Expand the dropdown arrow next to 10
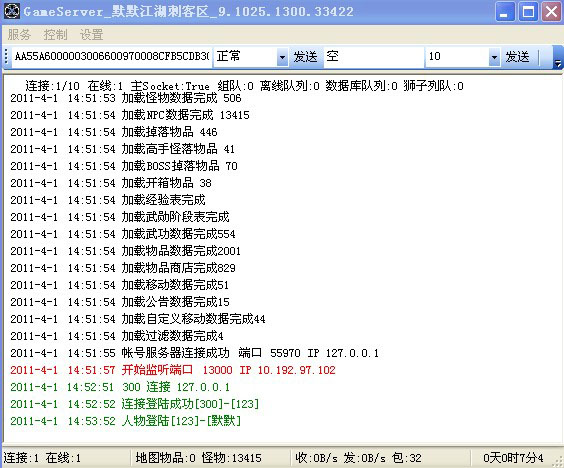 pos(494,57)
